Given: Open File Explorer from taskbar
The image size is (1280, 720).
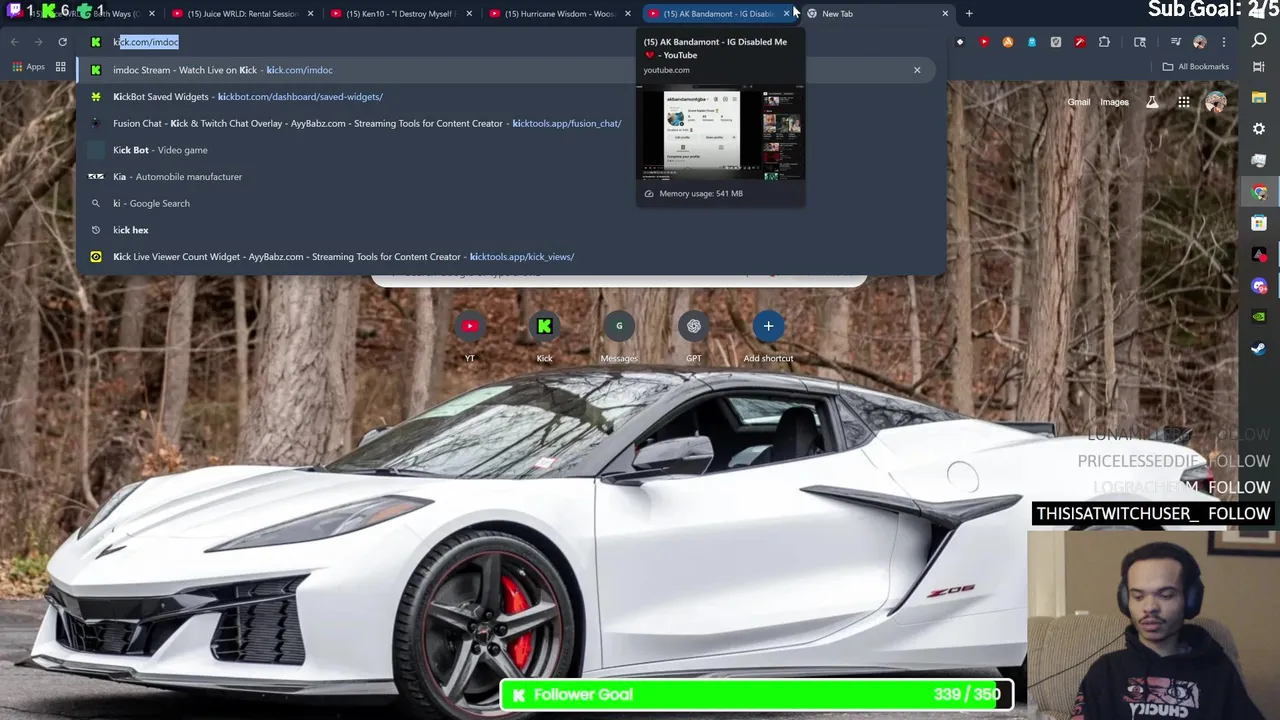Looking at the screenshot, I should pos(1259,98).
